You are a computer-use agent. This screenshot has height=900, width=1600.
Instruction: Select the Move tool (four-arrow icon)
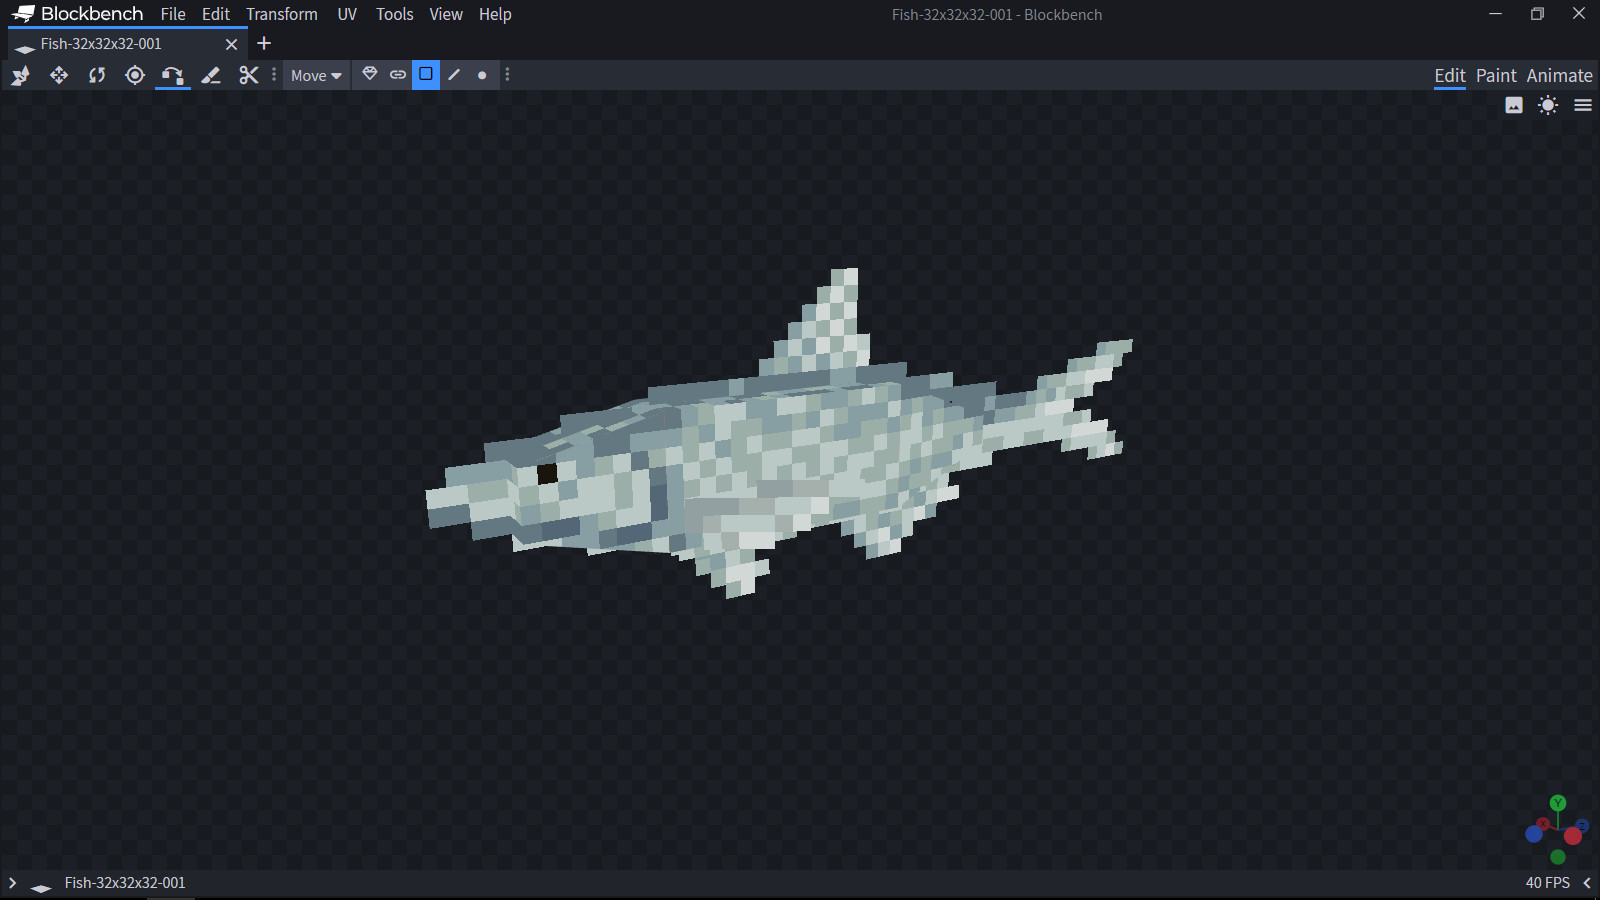pos(59,75)
